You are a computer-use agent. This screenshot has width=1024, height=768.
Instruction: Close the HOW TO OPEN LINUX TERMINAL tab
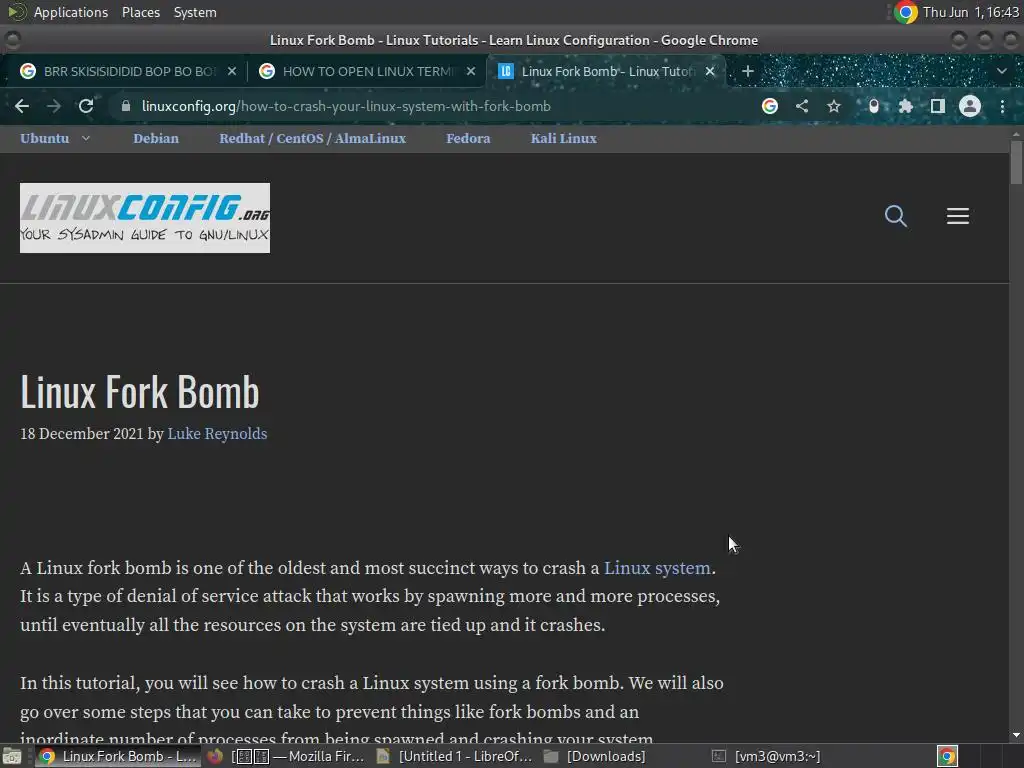point(471,71)
